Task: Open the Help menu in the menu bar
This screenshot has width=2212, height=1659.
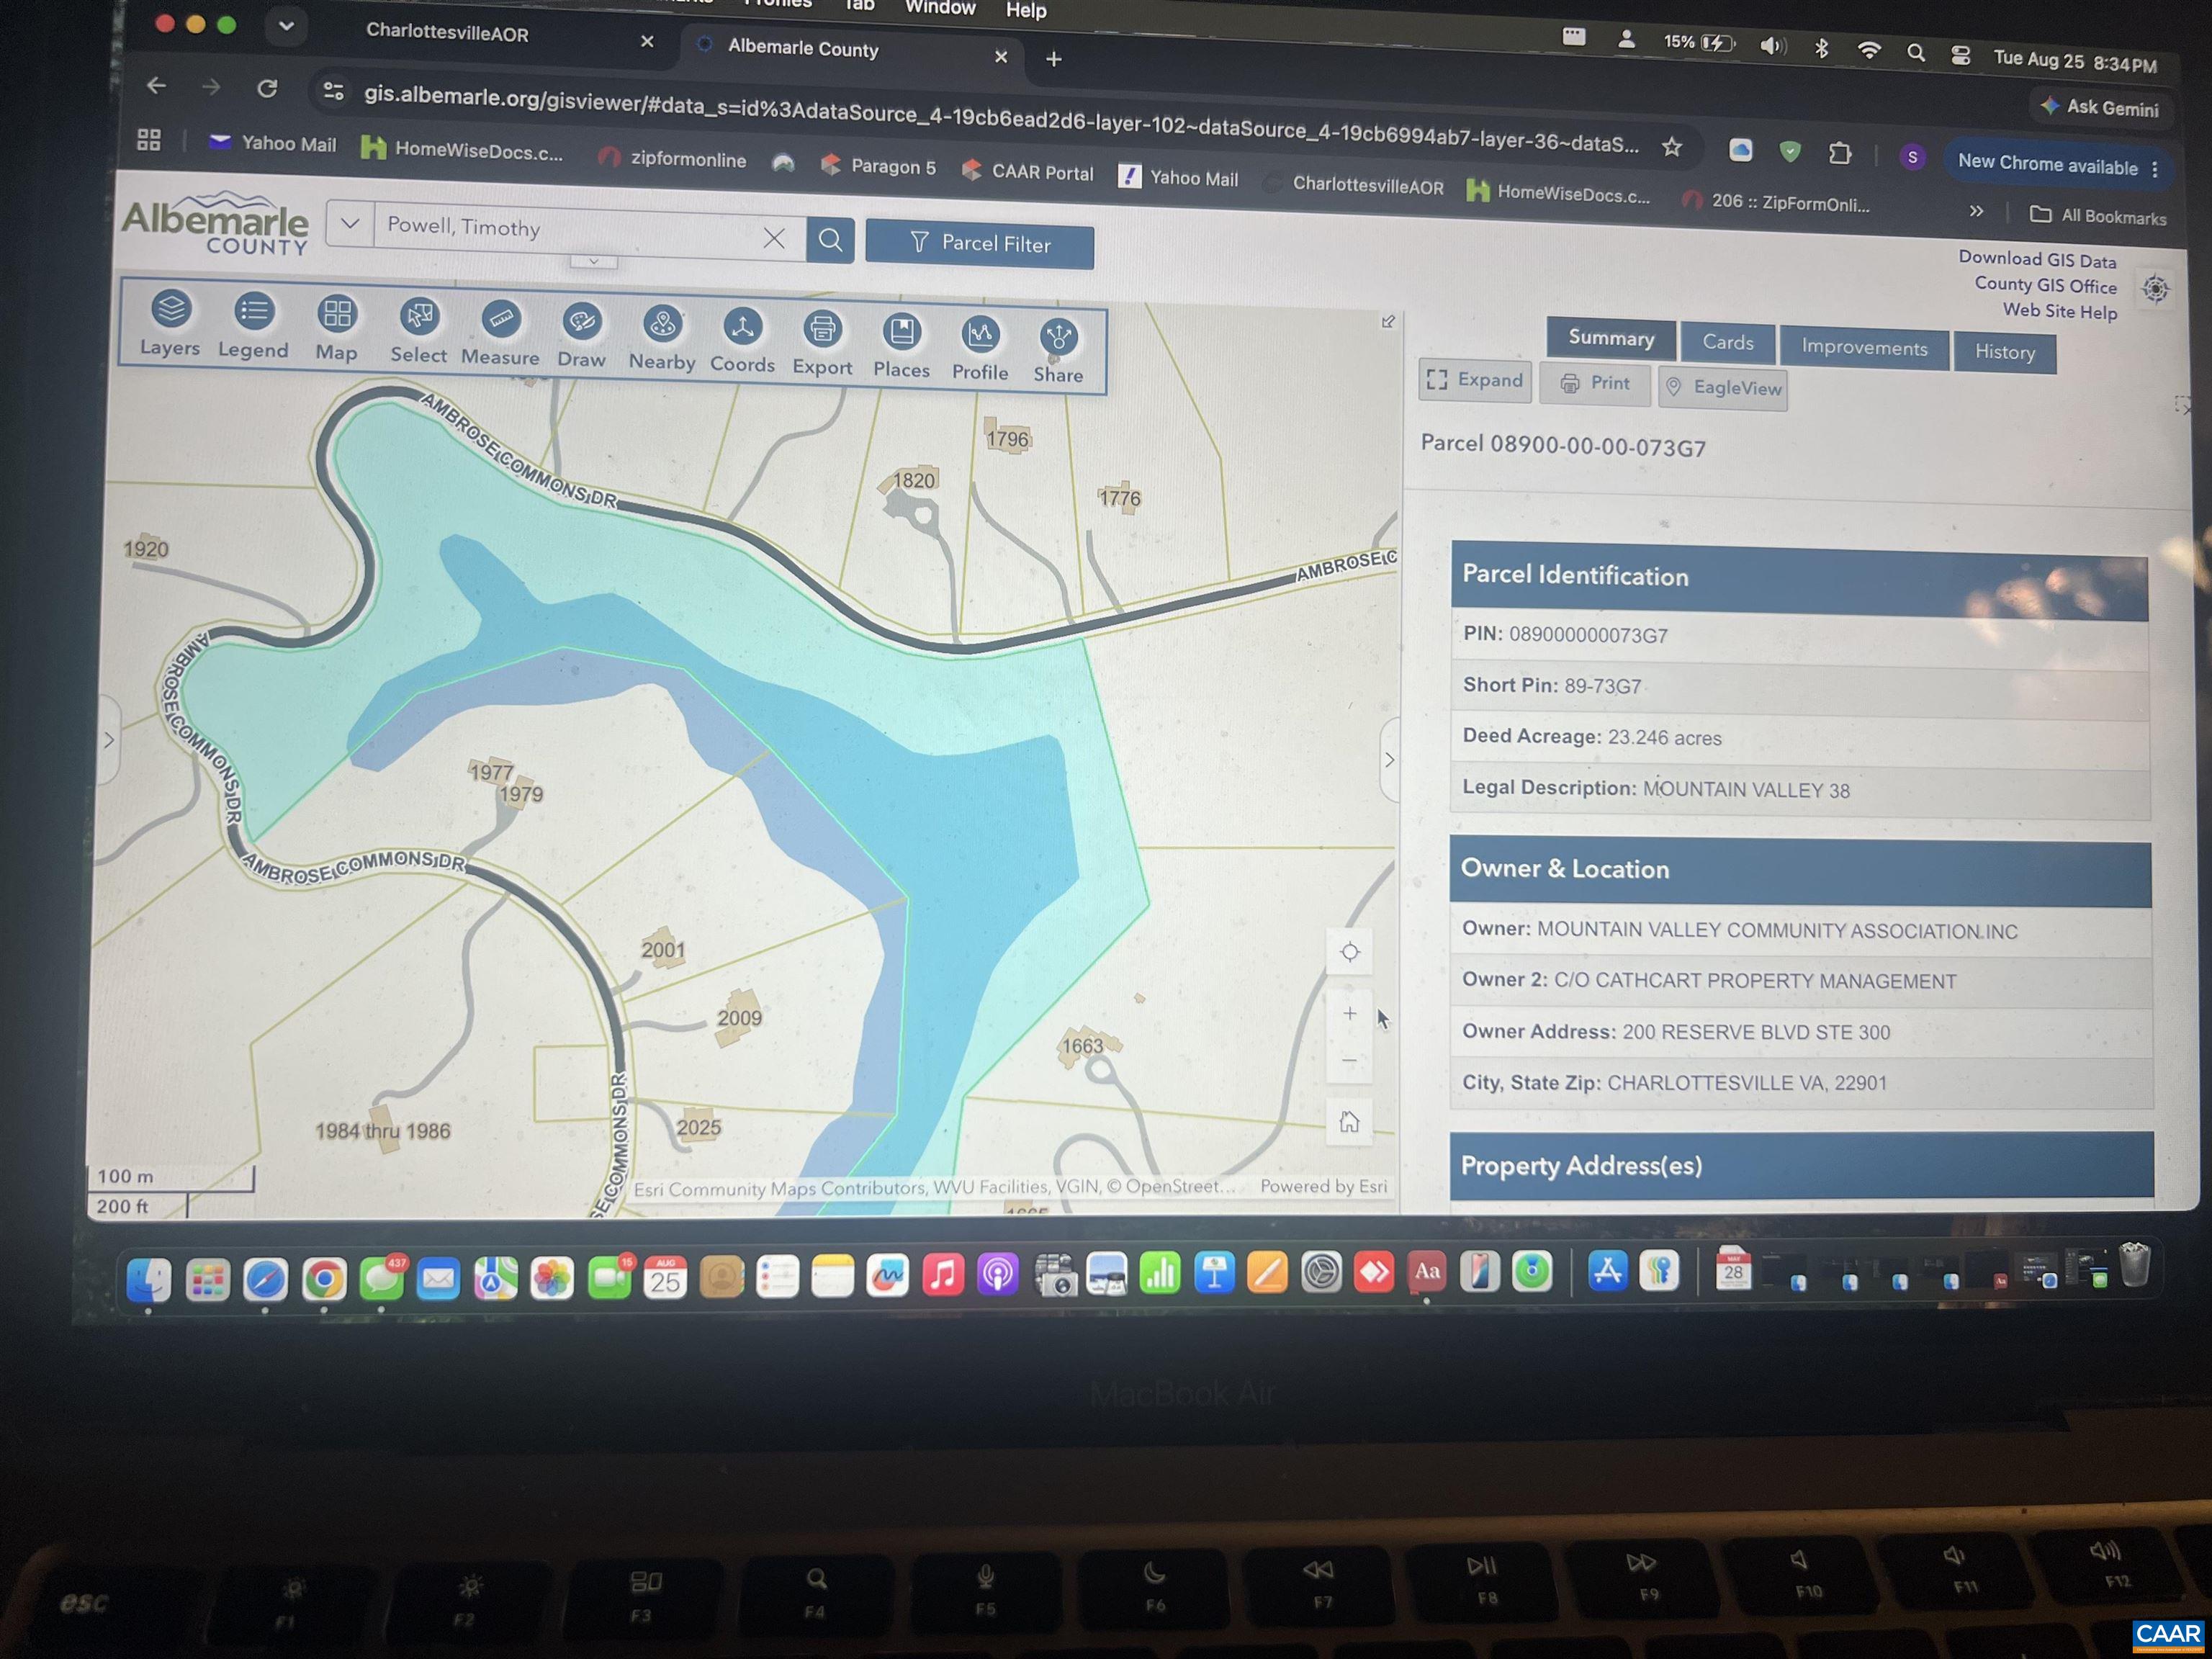Action: pos(1026,10)
